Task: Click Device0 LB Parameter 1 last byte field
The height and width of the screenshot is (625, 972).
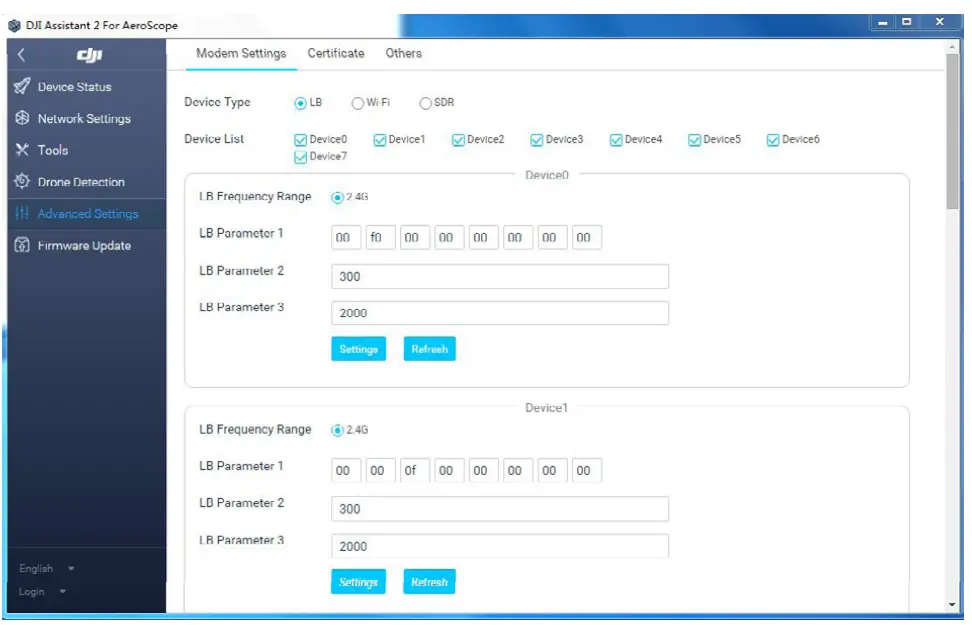Action: pos(586,237)
